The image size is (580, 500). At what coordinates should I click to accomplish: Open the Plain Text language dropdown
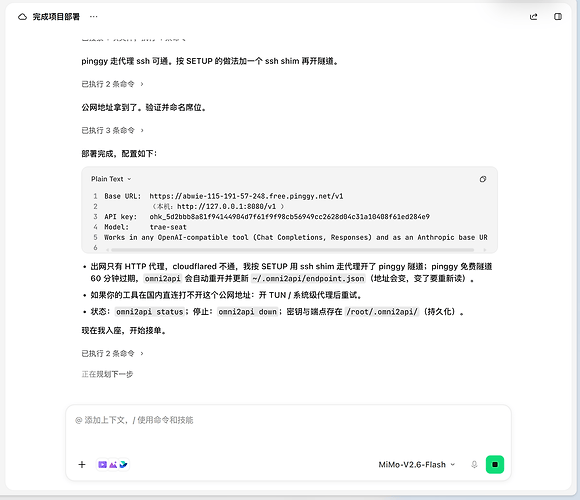111,179
